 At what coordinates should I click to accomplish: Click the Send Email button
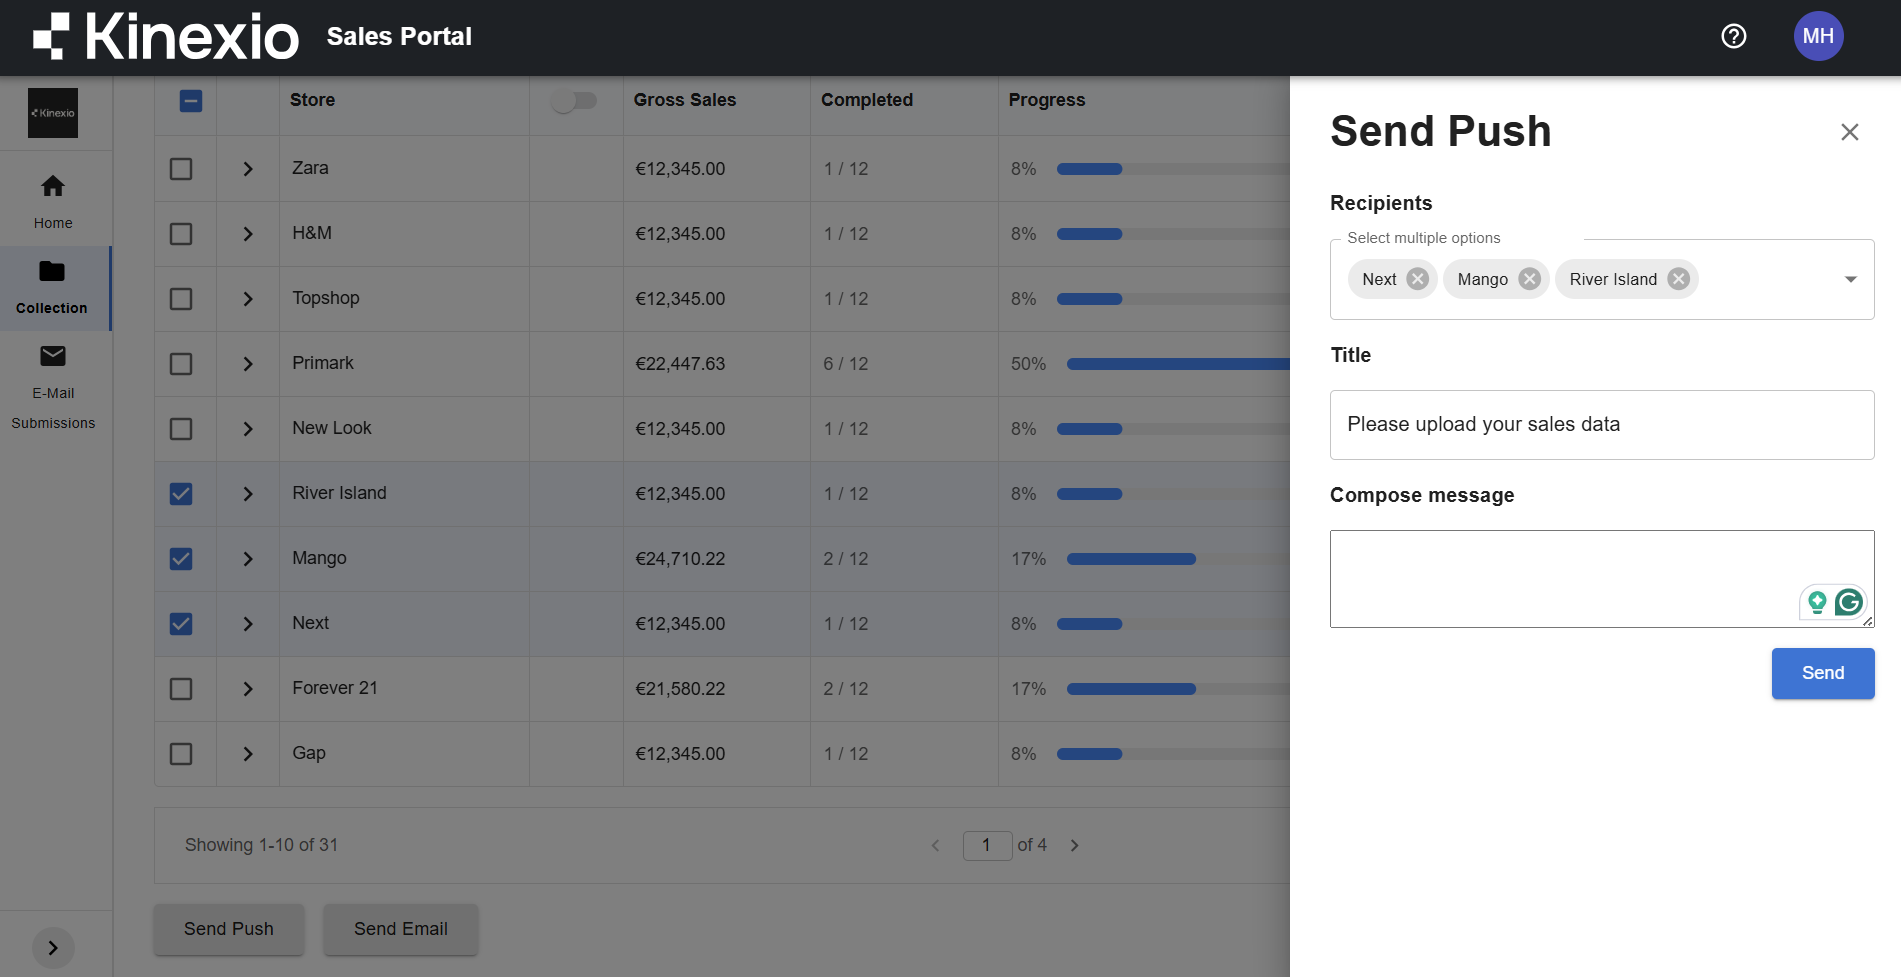pyautogui.click(x=400, y=929)
